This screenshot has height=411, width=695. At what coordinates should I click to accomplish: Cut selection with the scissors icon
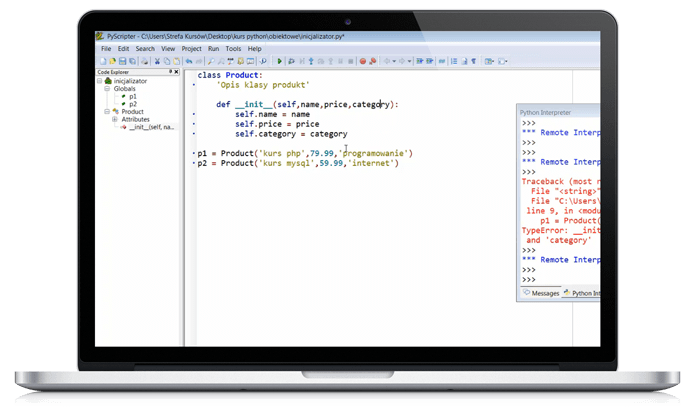coord(157,61)
